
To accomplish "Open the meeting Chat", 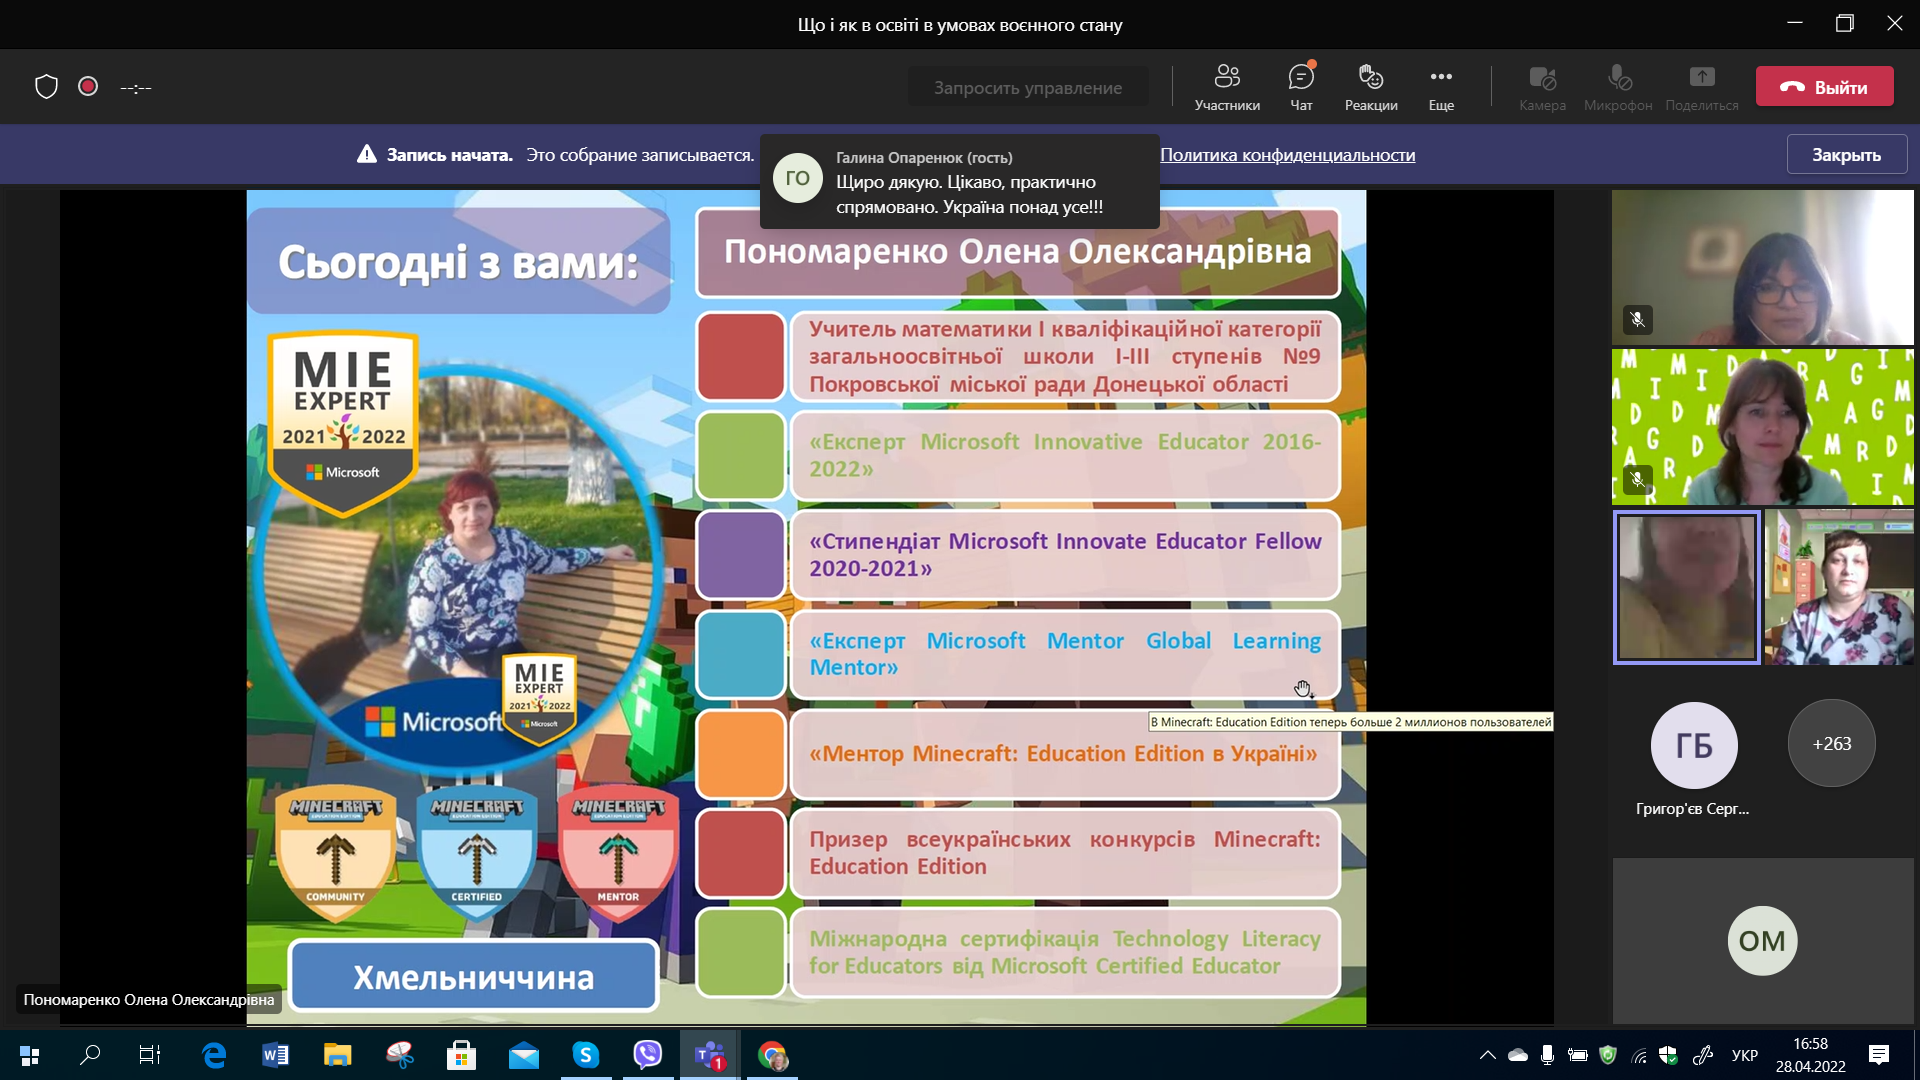I will tap(1301, 87).
